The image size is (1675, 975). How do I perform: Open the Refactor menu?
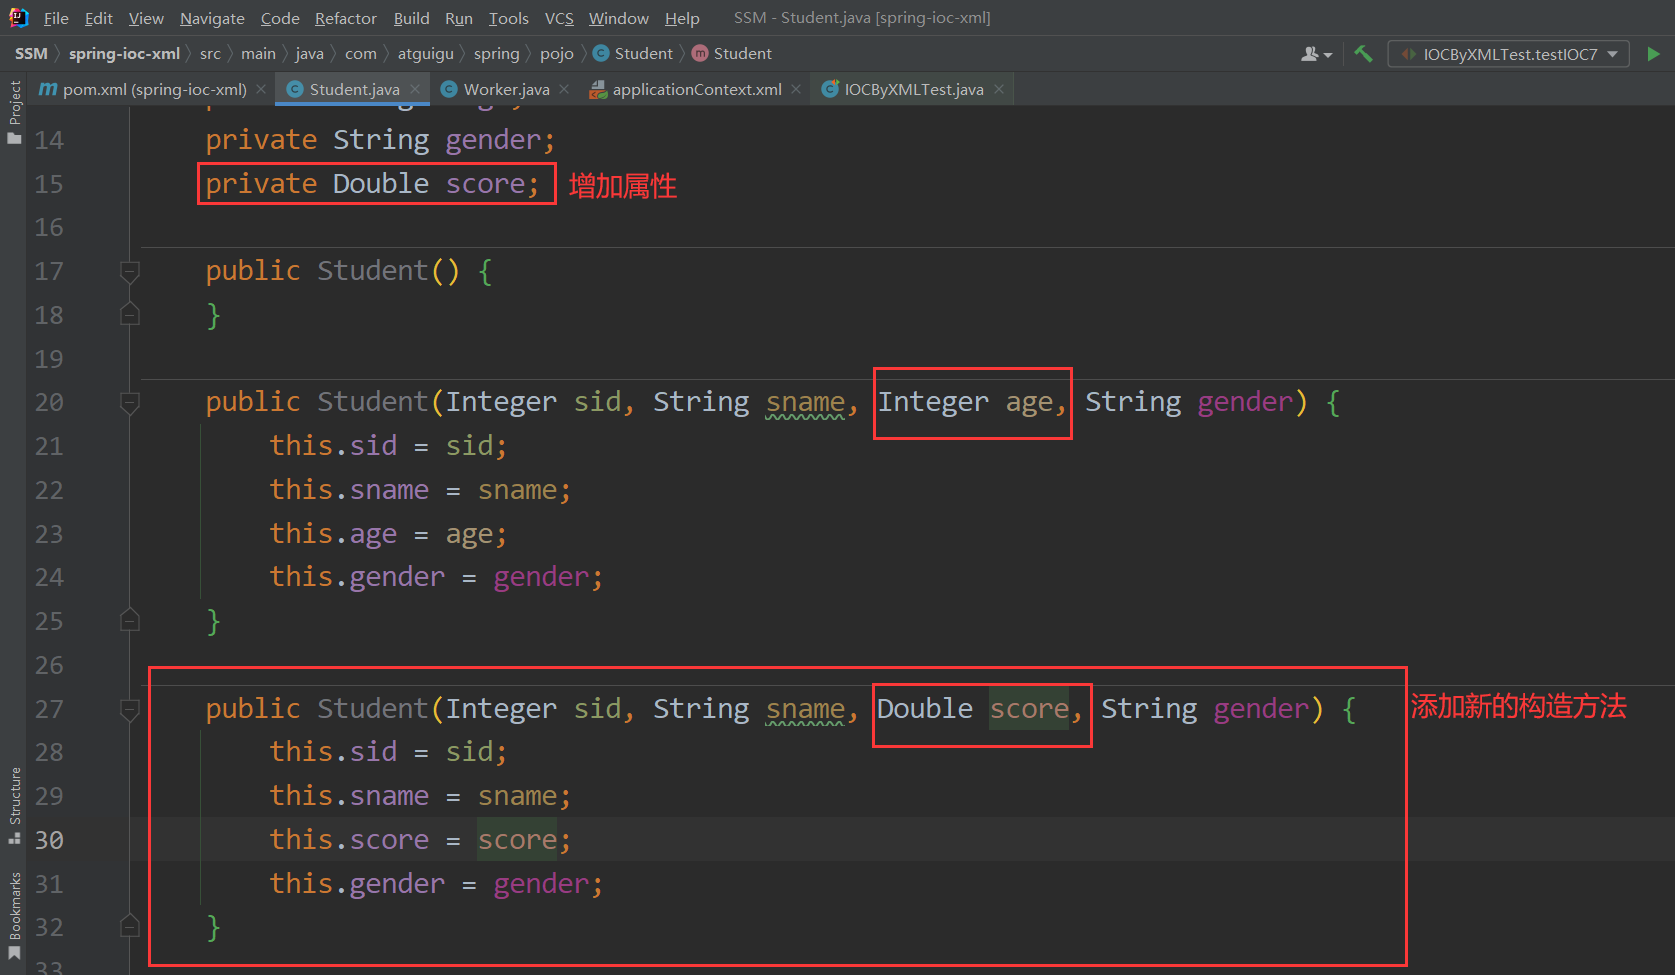coord(346,18)
